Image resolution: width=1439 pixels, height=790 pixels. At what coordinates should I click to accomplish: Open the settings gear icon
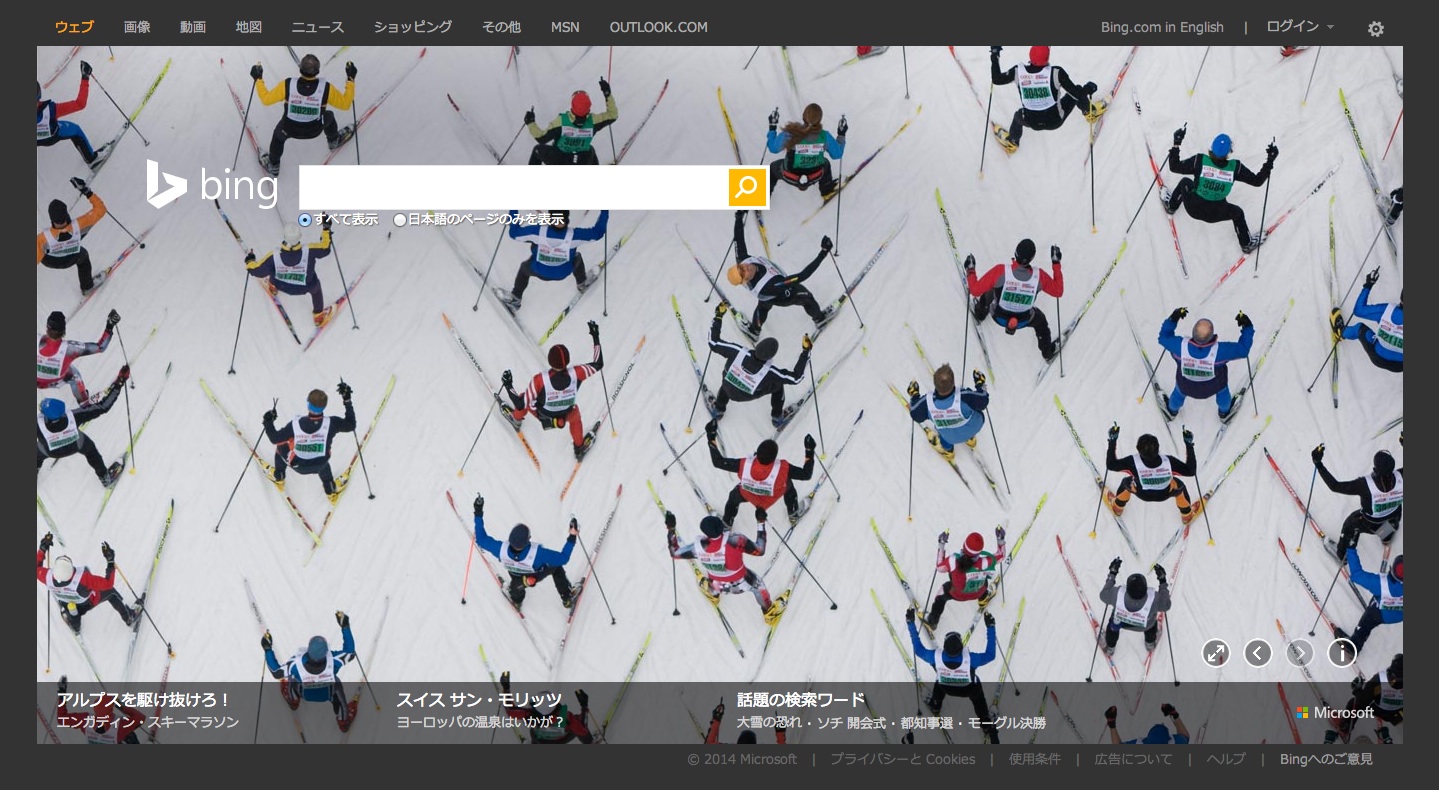(x=1376, y=29)
